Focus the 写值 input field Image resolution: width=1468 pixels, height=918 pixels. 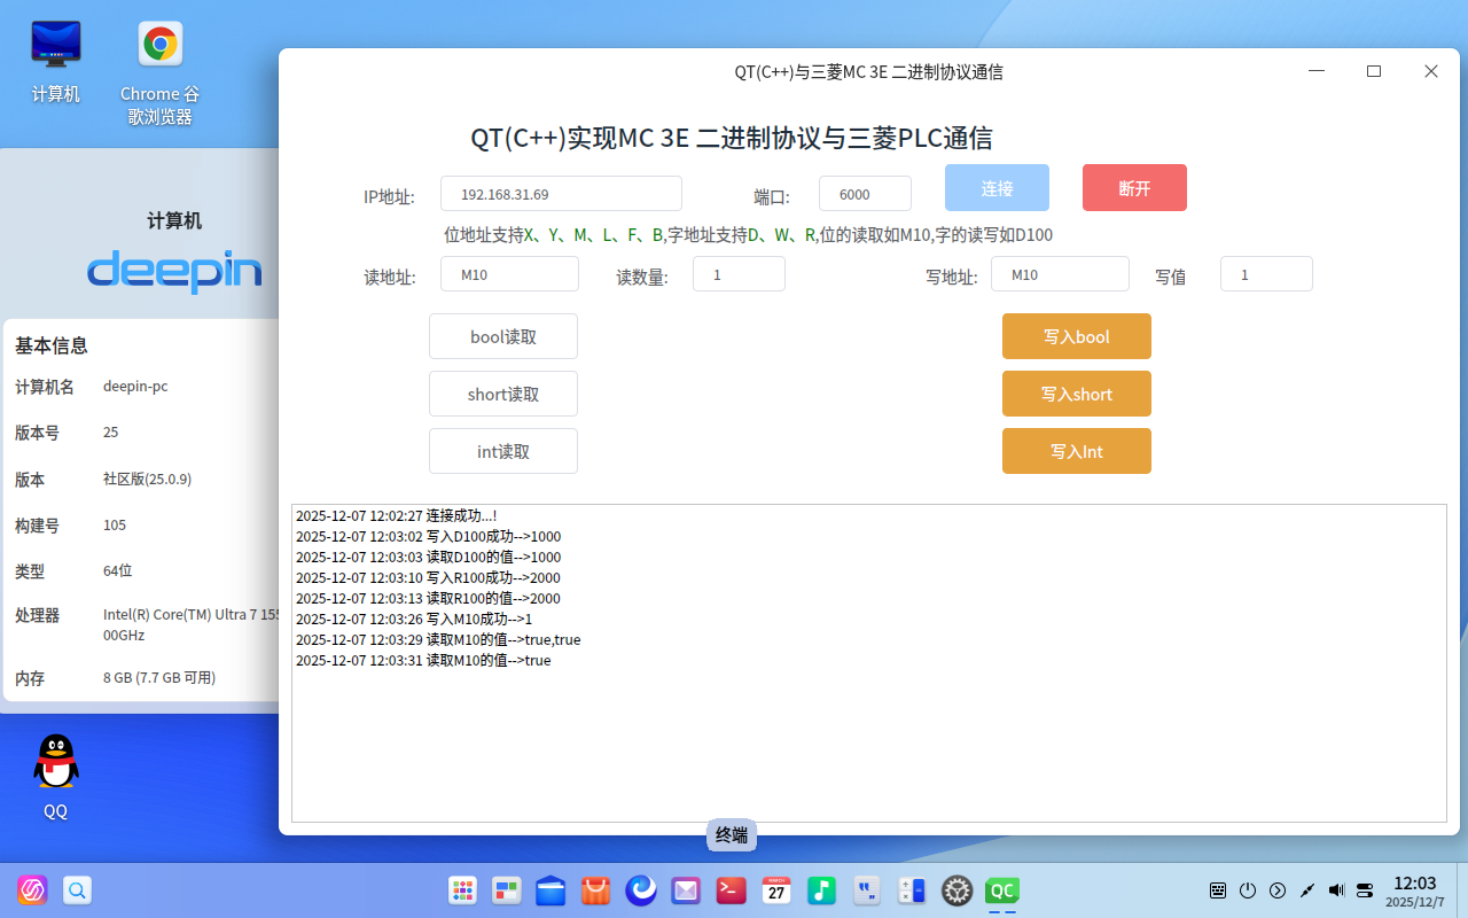click(1266, 274)
